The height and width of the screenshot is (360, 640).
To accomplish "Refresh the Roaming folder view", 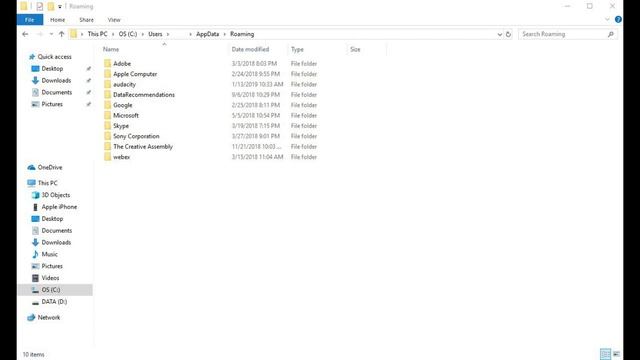I will (508, 34).
